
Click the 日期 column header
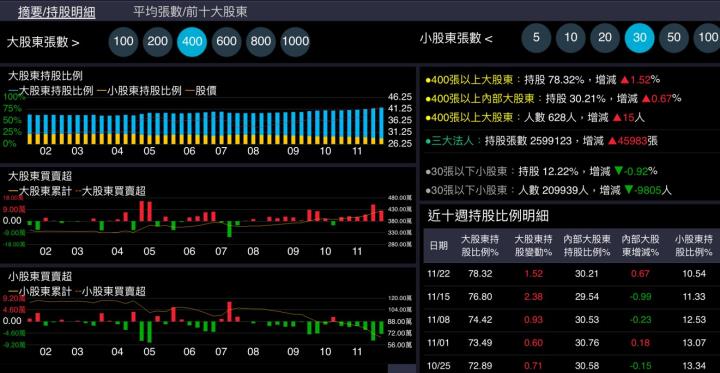click(x=438, y=246)
